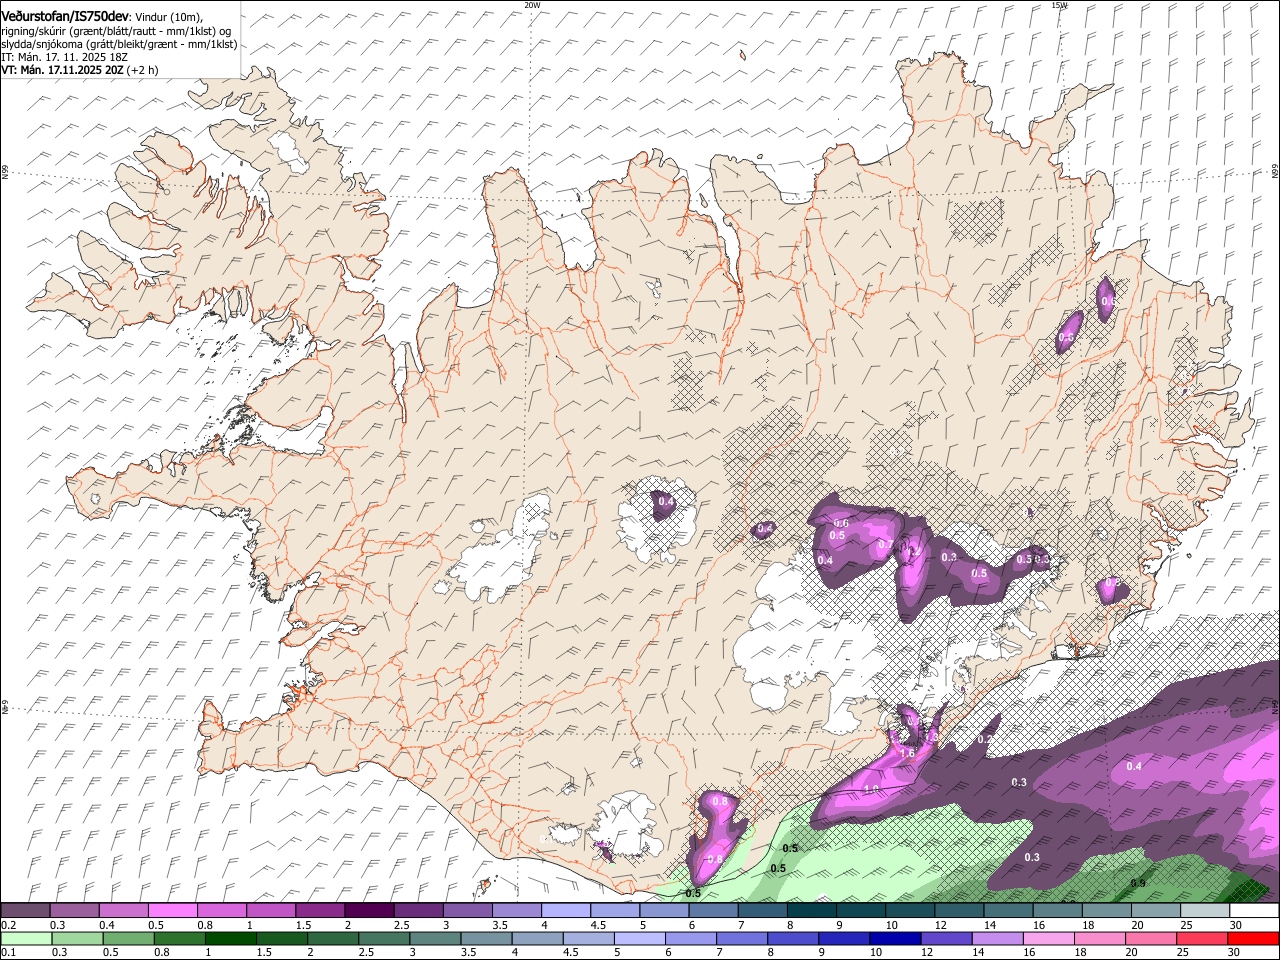Pick light pink lower swatch for 16–18

tap(1050, 939)
